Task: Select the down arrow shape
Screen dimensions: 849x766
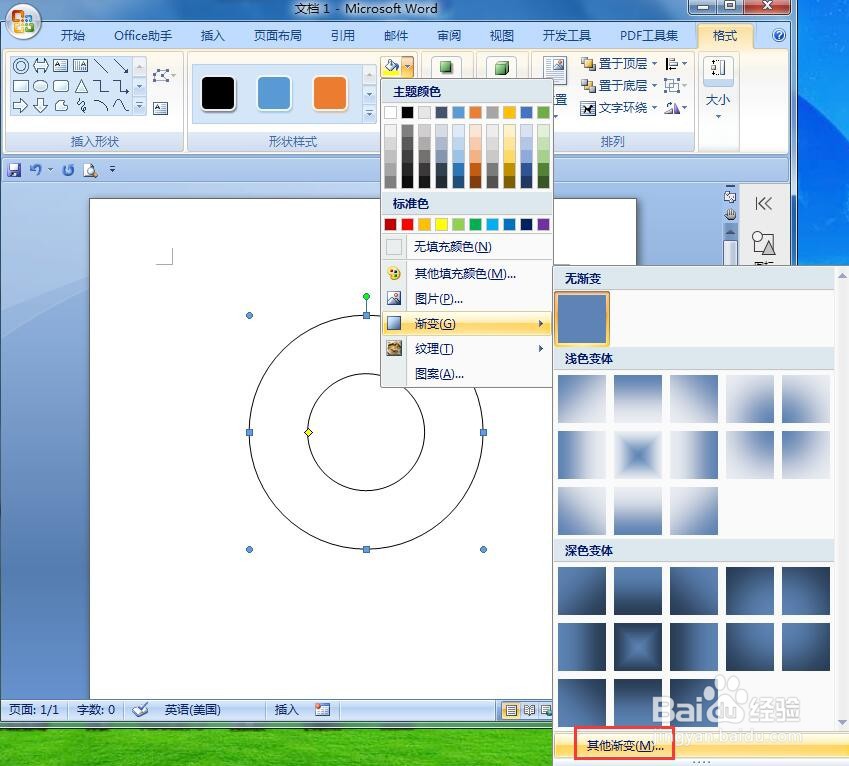Action: (41, 106)
